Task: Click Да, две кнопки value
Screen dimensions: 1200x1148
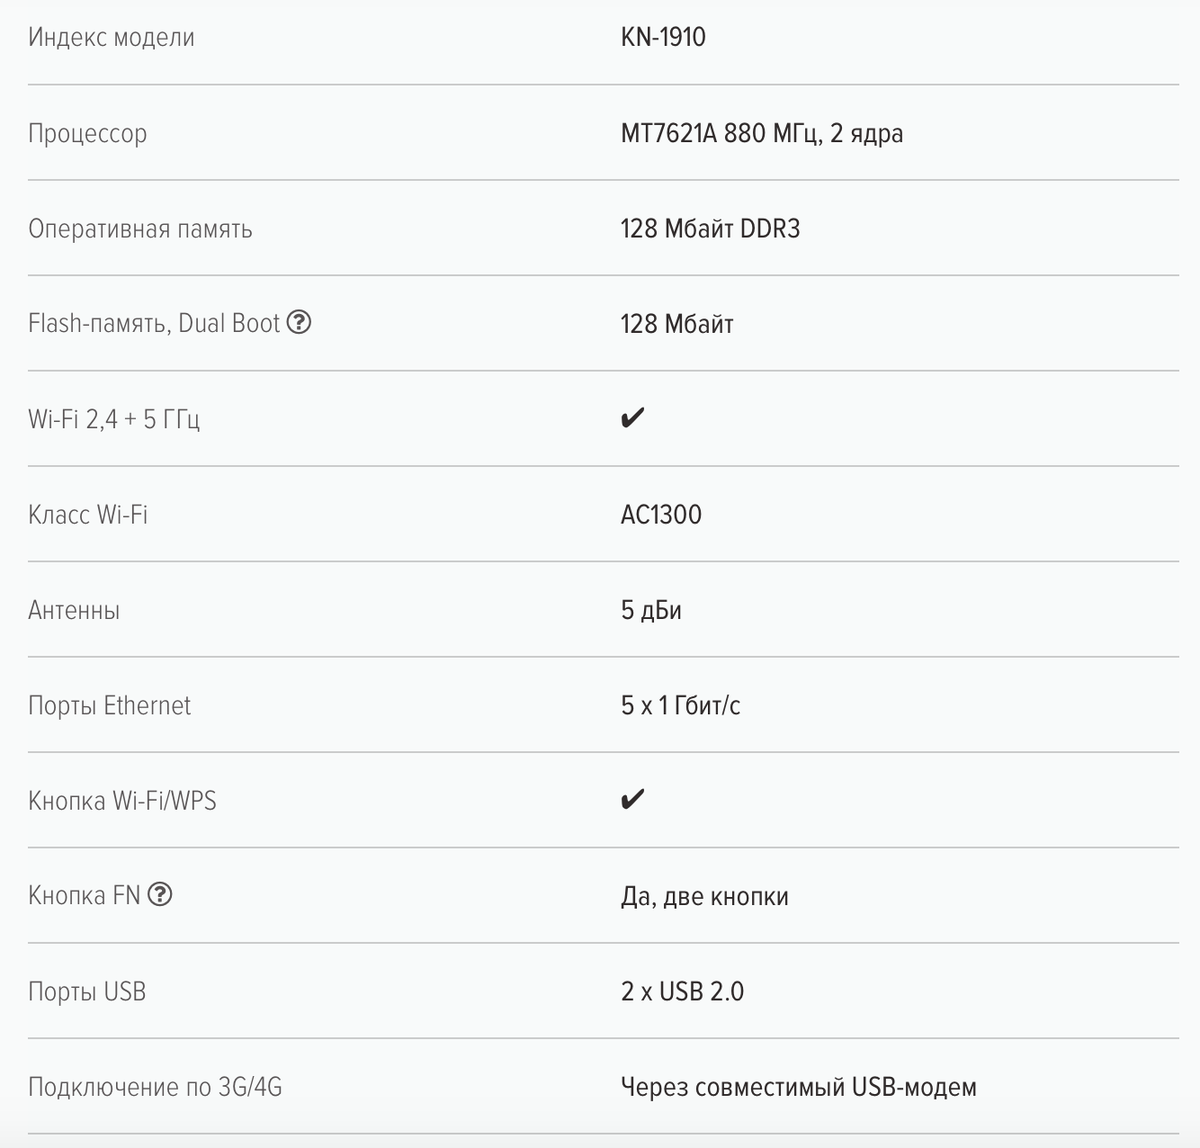Action: (704, 896)
